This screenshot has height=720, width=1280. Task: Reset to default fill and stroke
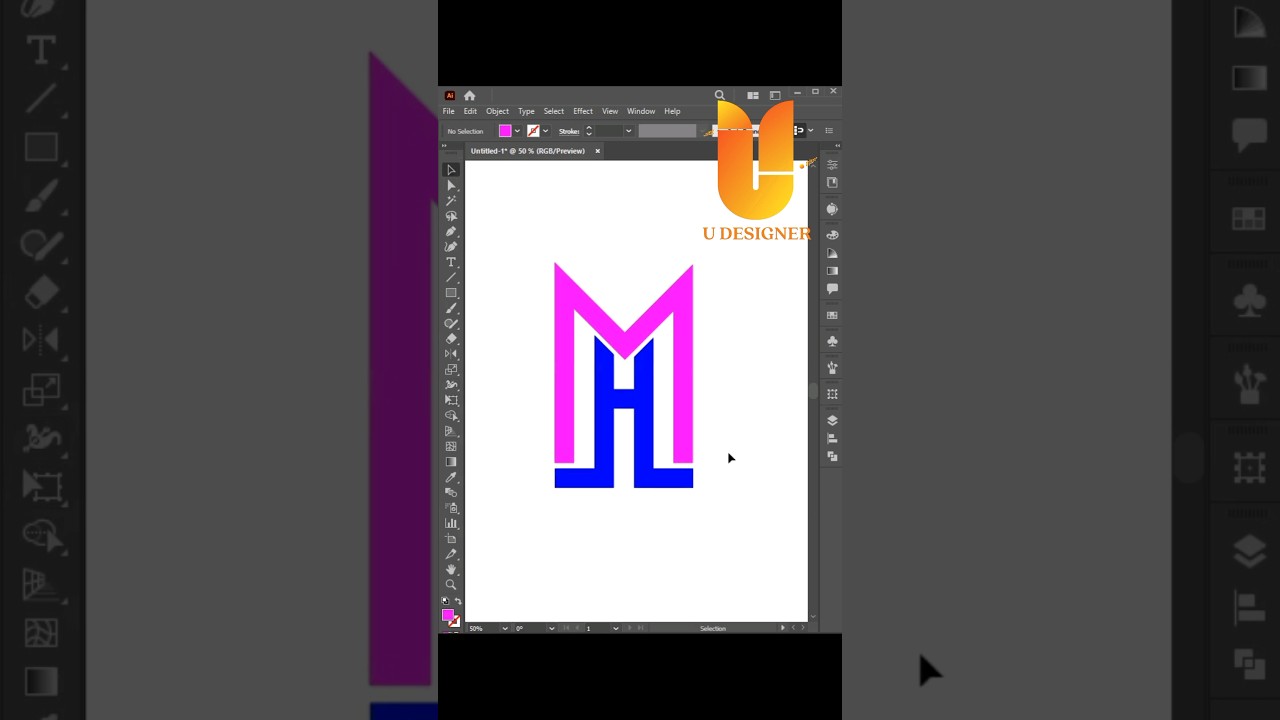click(x=446, y=601)
